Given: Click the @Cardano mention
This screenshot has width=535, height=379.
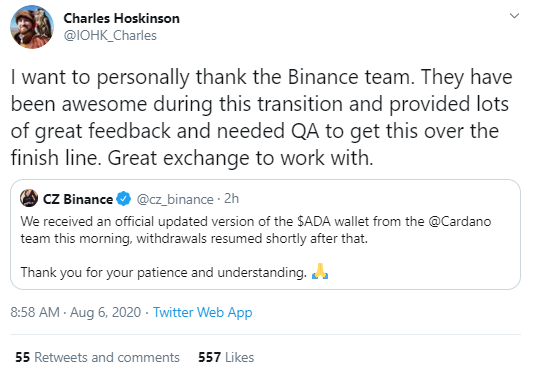Looking at the screenshot, I should 460,221.
